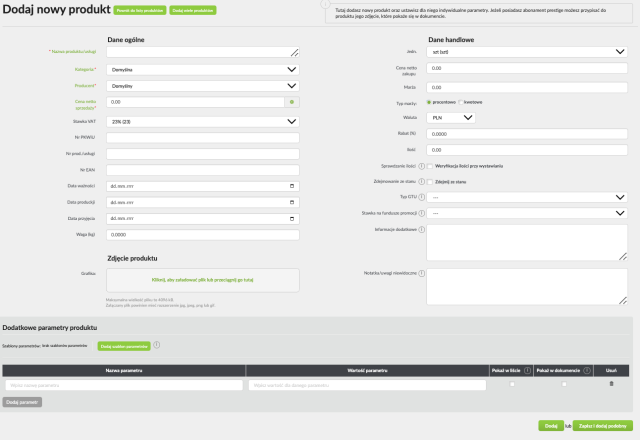
Task: Open the Waluta currency dropdown
Action: (450, 117)
